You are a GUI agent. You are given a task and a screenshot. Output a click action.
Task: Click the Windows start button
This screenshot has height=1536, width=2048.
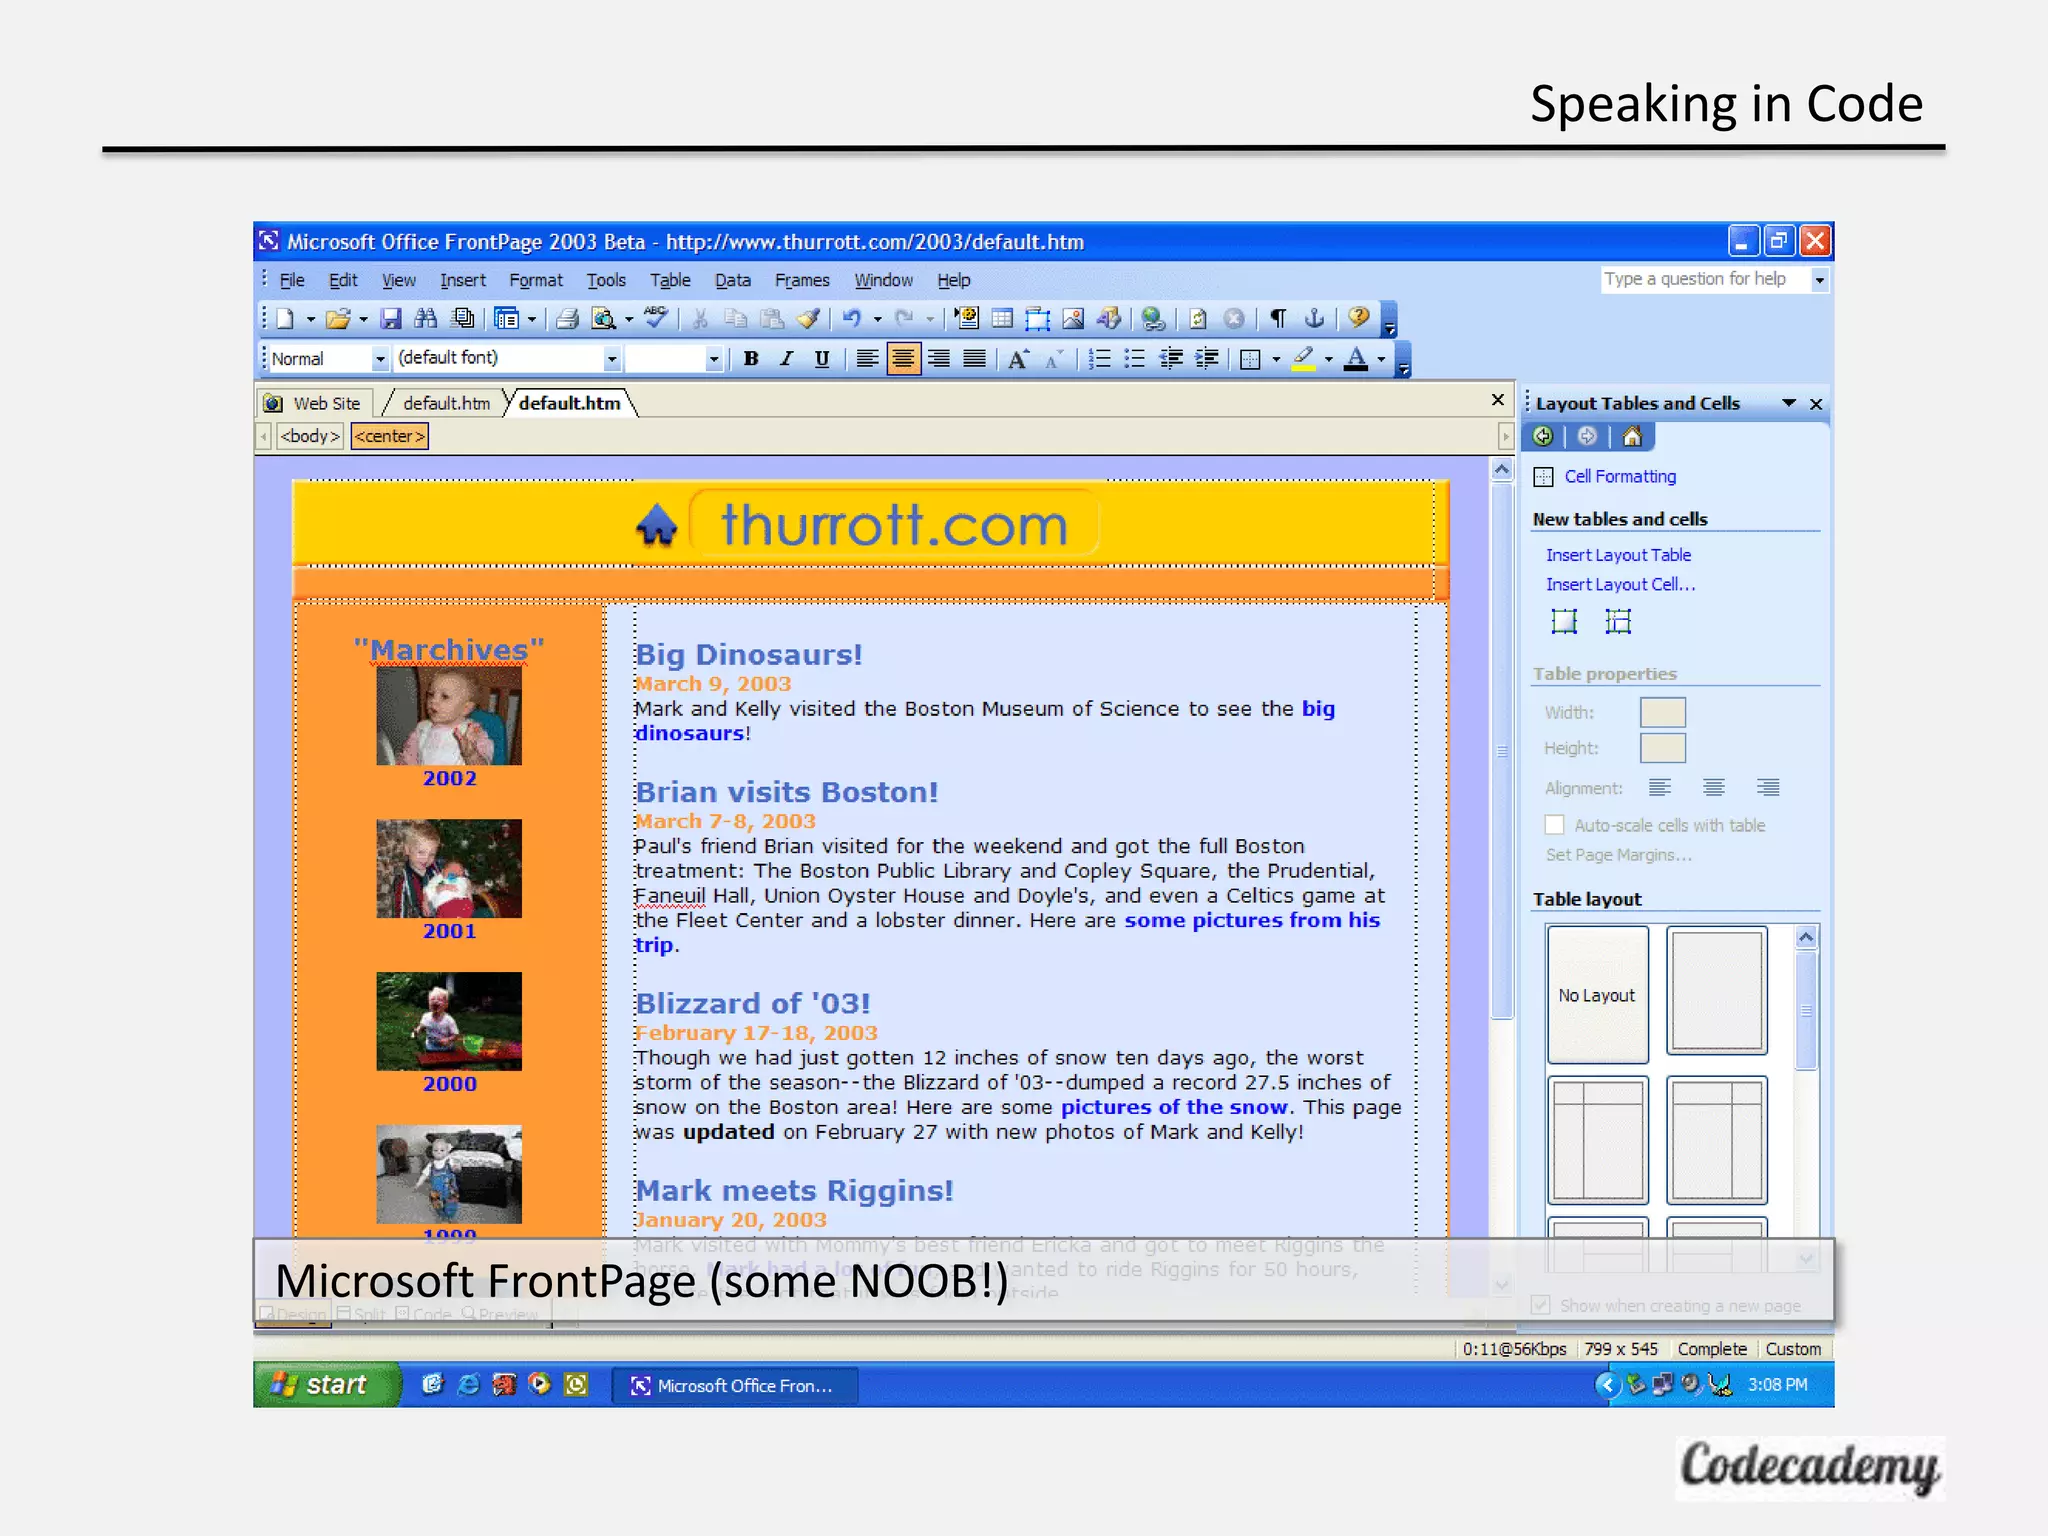[326, 1384]
